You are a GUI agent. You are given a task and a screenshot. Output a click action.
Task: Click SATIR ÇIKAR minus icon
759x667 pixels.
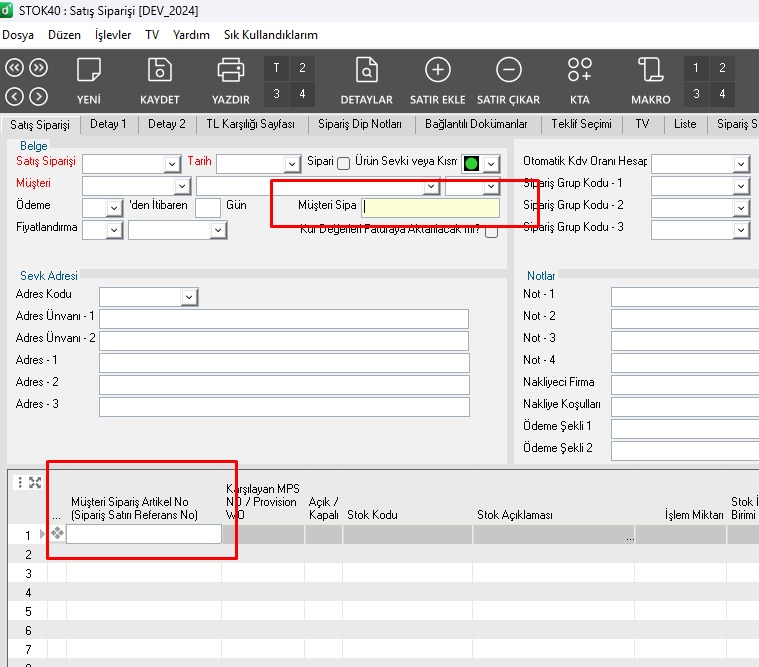tap(508, 71)
